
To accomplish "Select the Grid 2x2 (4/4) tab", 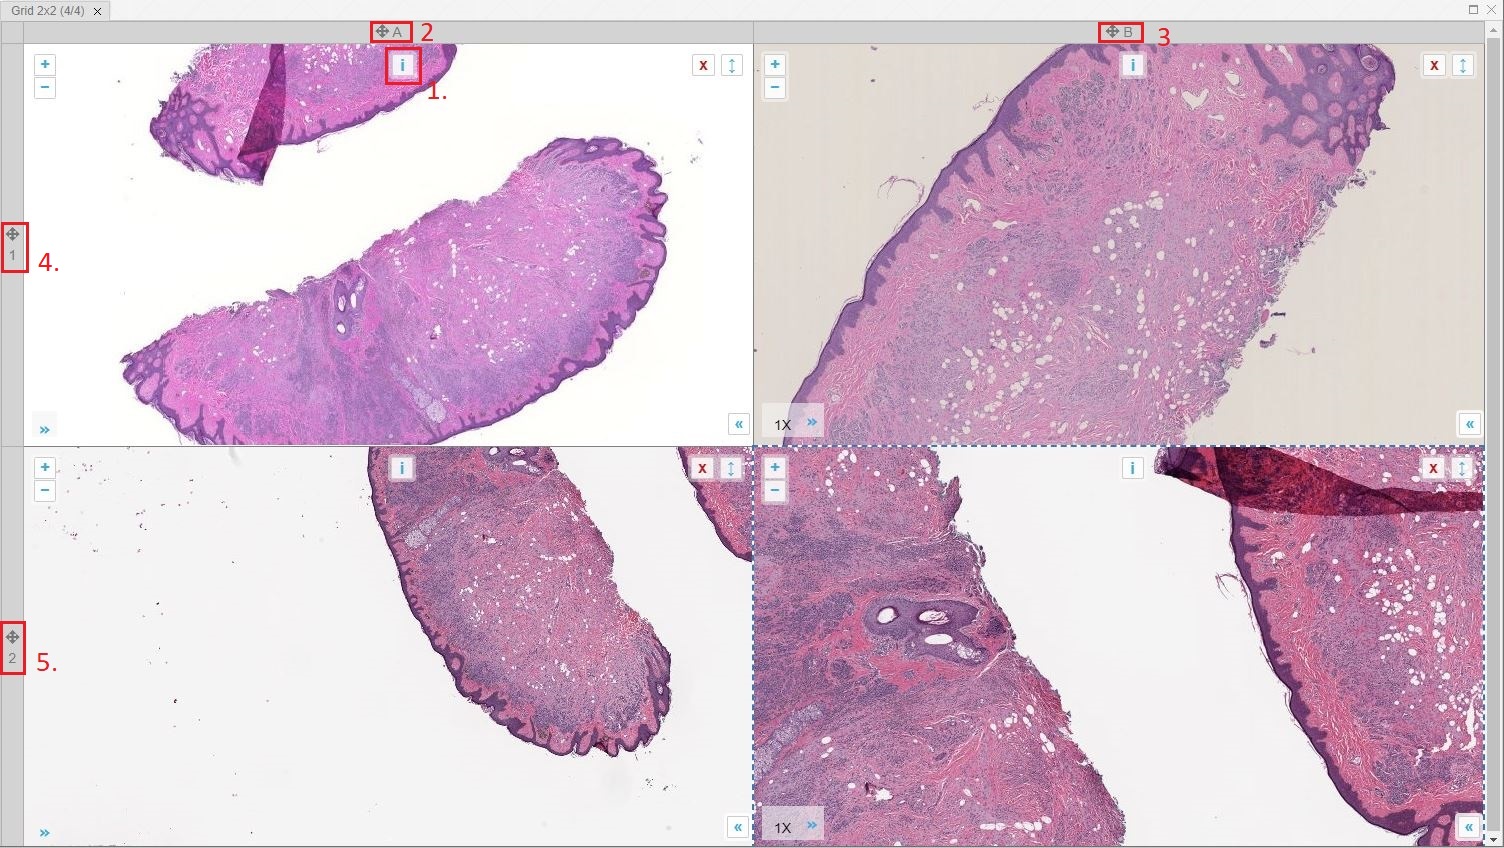I will 48,11.
